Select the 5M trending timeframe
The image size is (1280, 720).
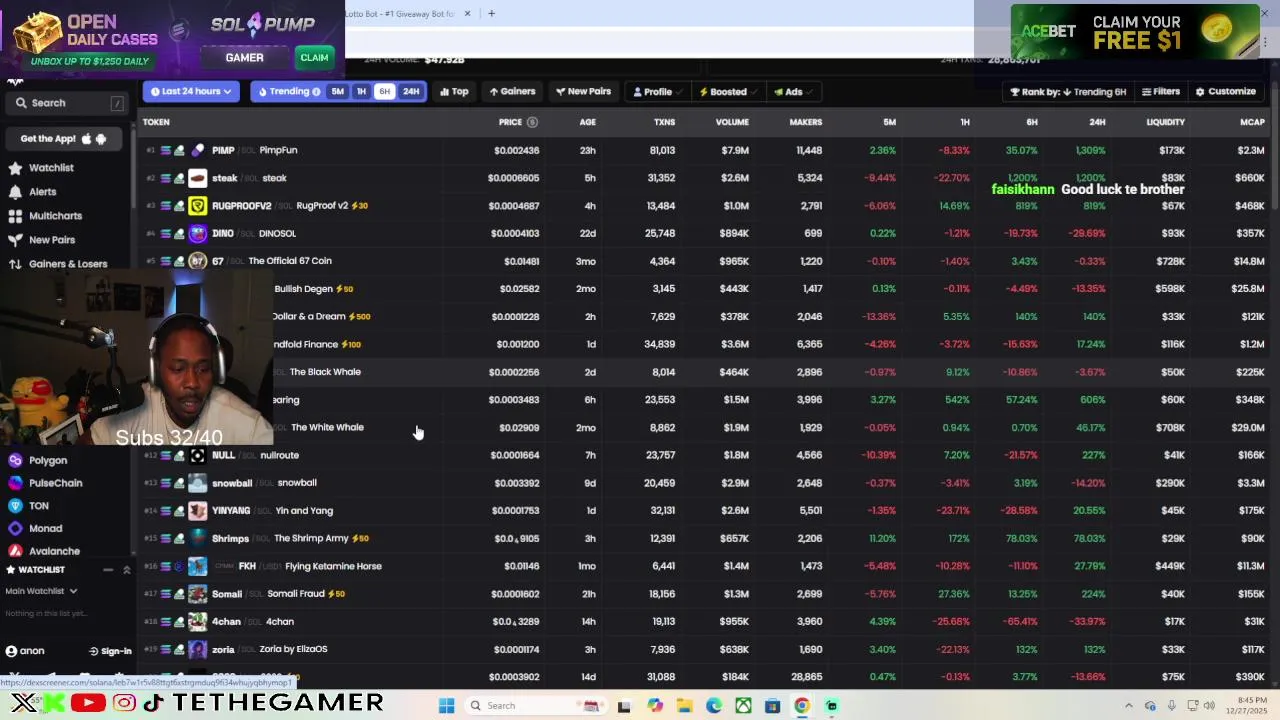(x=338, y=91)
